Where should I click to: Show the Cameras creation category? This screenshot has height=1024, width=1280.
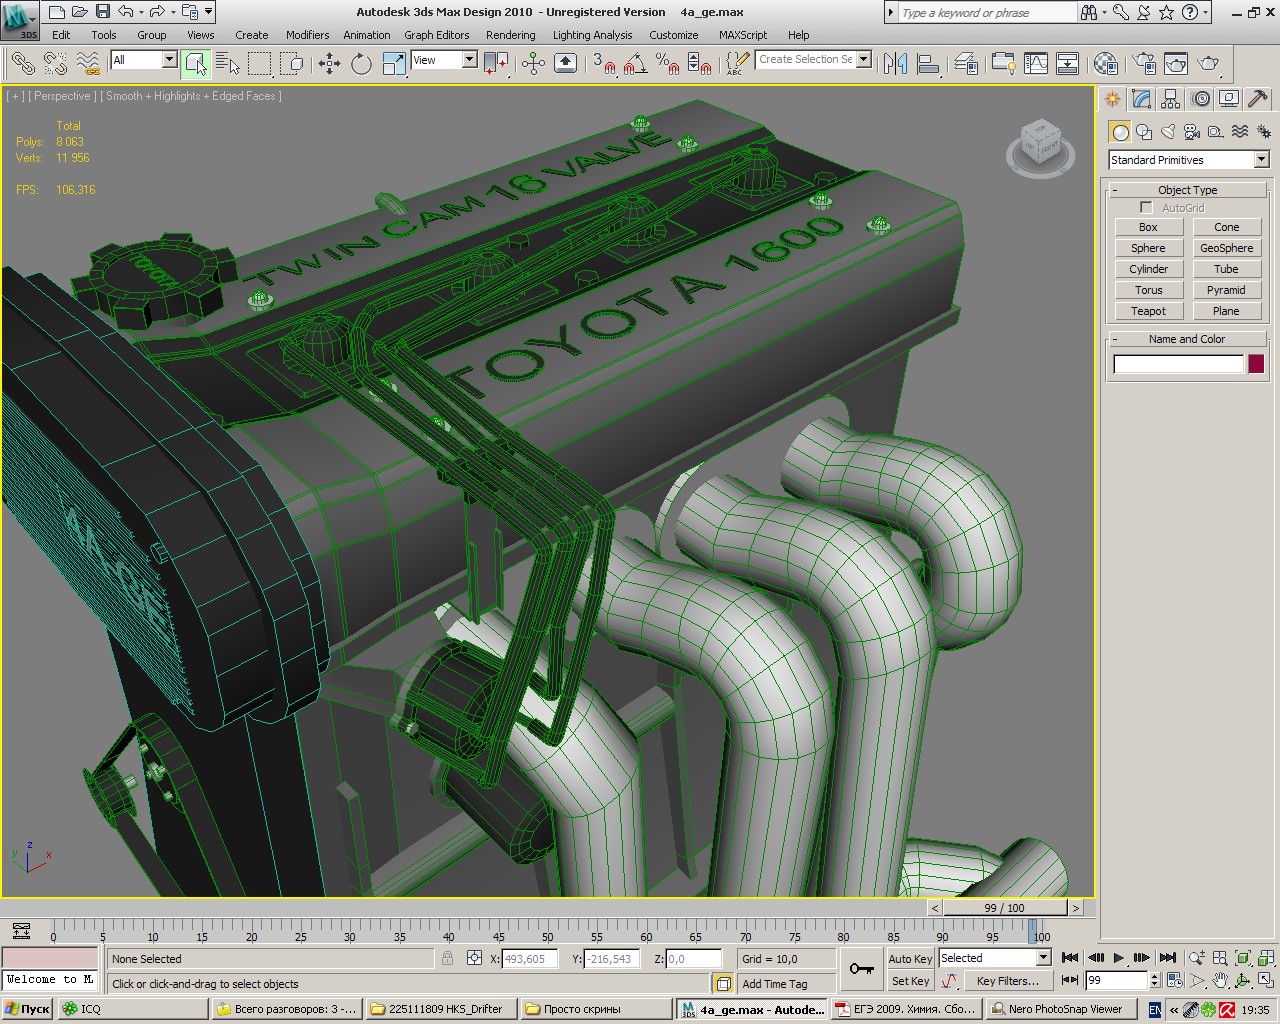click(x=1191, y=132)
